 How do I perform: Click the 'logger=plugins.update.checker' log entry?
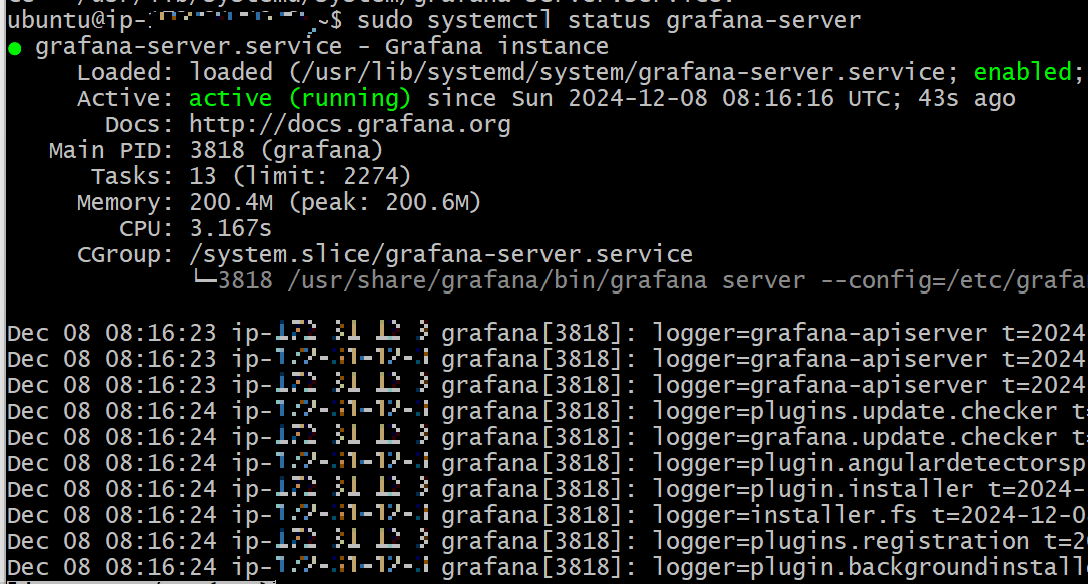[x=855, y=411]
